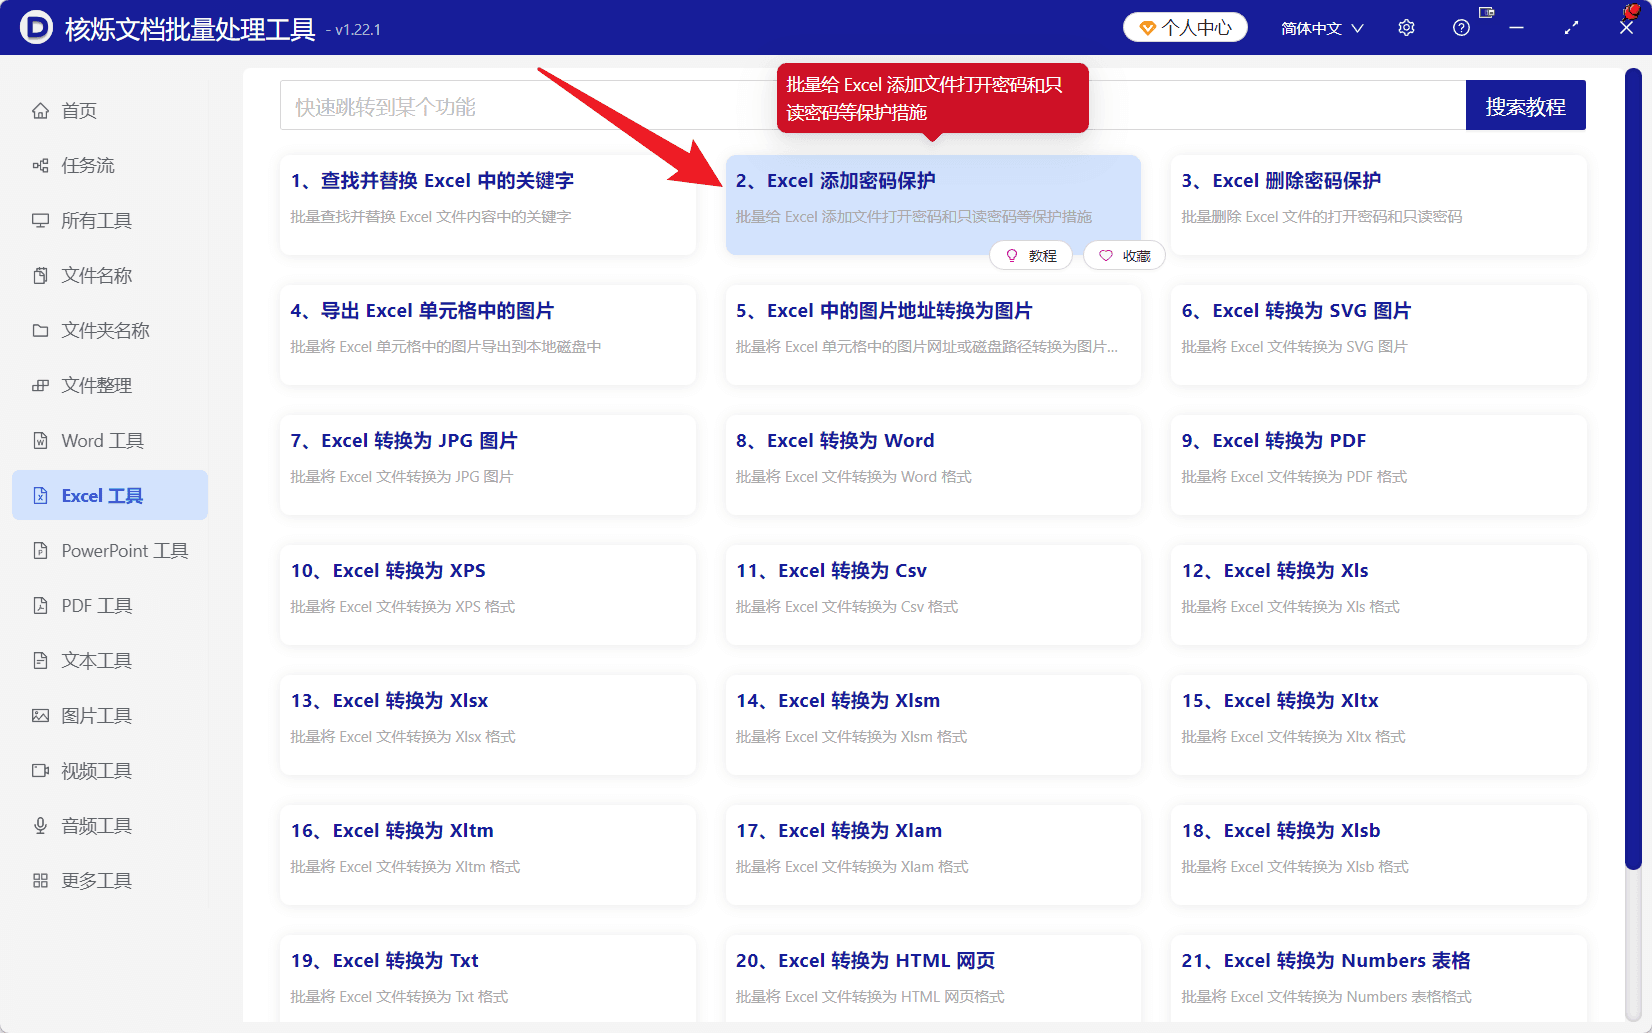Open Excel 转换为 Xls tool
The width and height of the screenshot is (1652, 1033).
1379,595
